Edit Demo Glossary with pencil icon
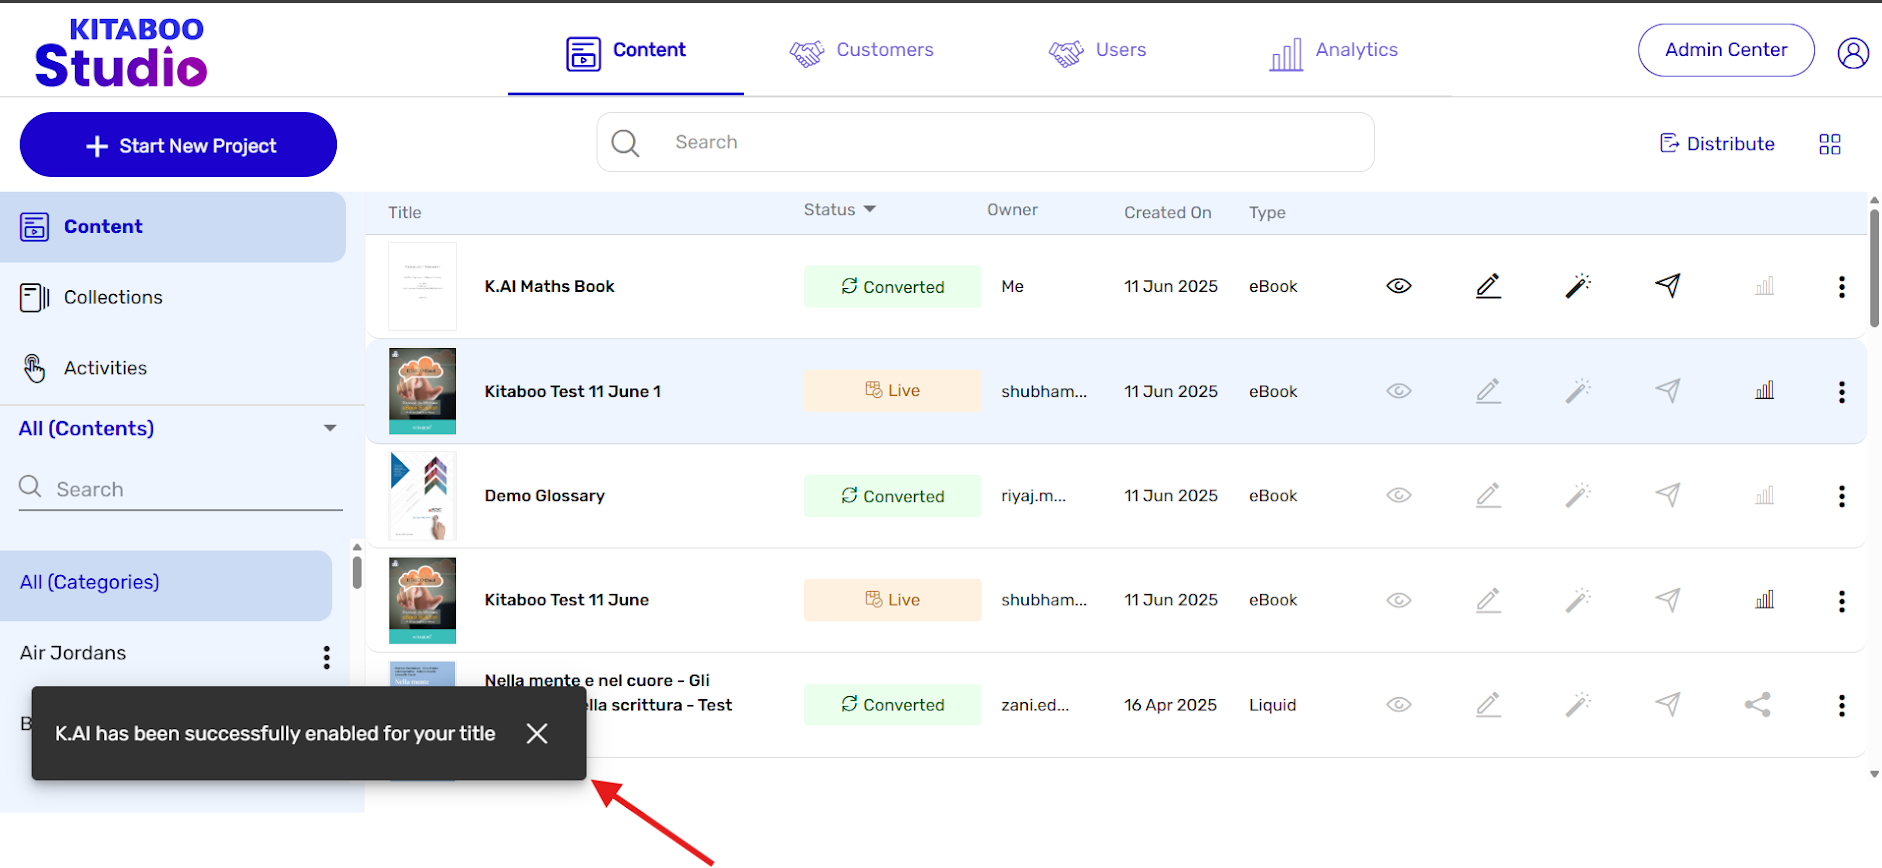1882x868 pixels. (1488, 495)
